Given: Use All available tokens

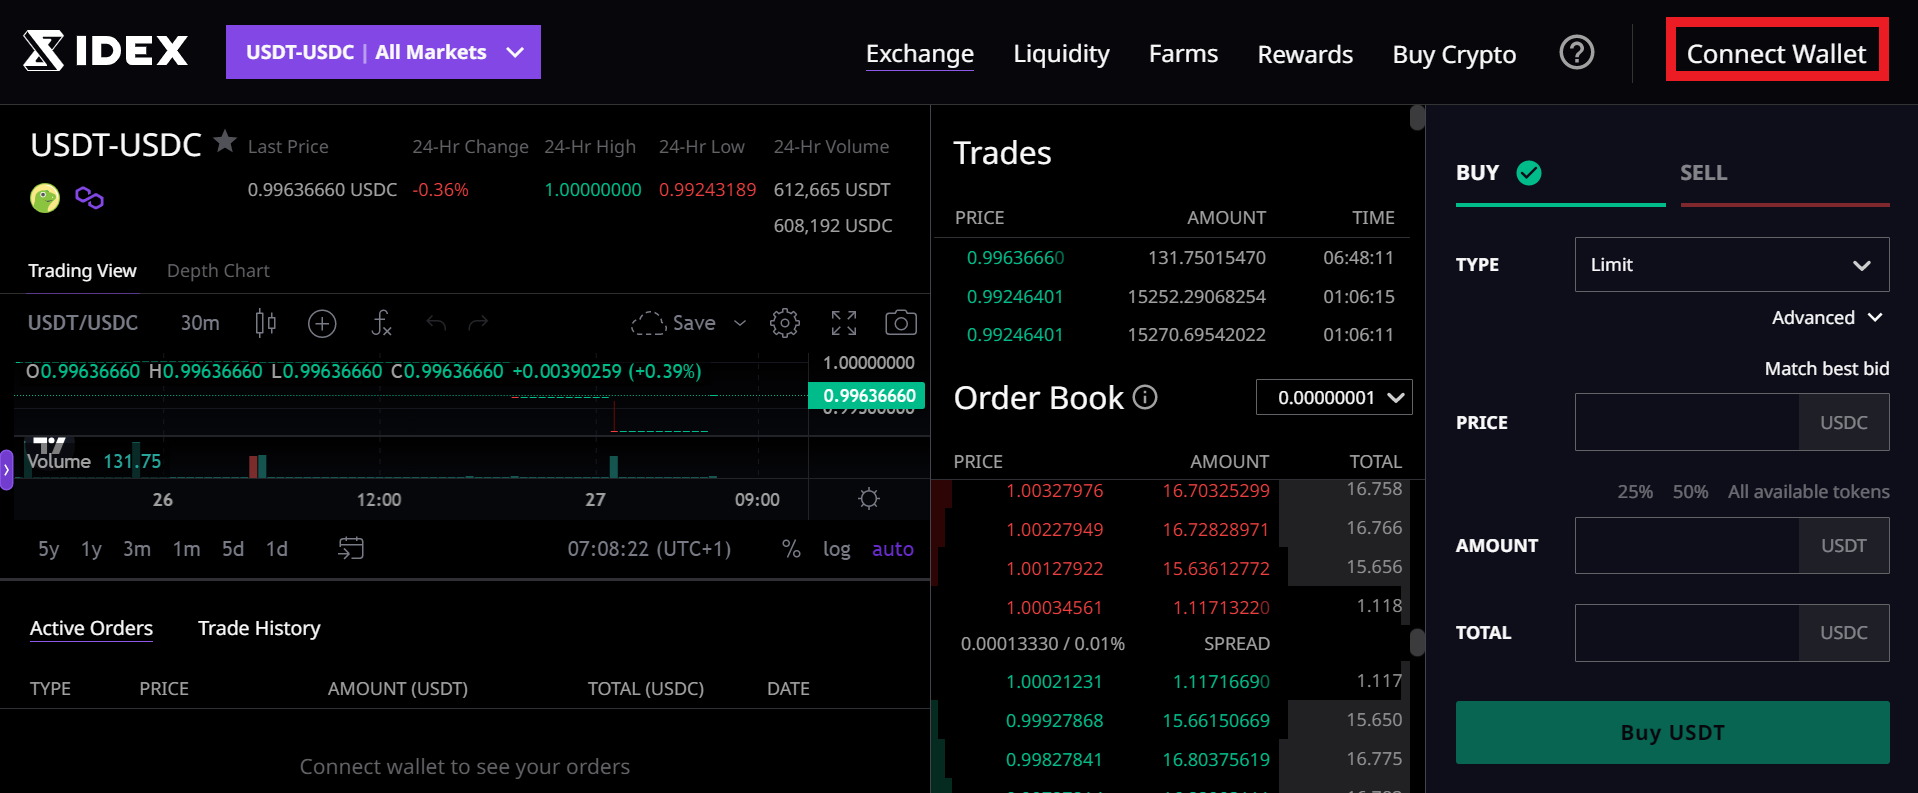Looking at the screenshot, I should 1809,492.
